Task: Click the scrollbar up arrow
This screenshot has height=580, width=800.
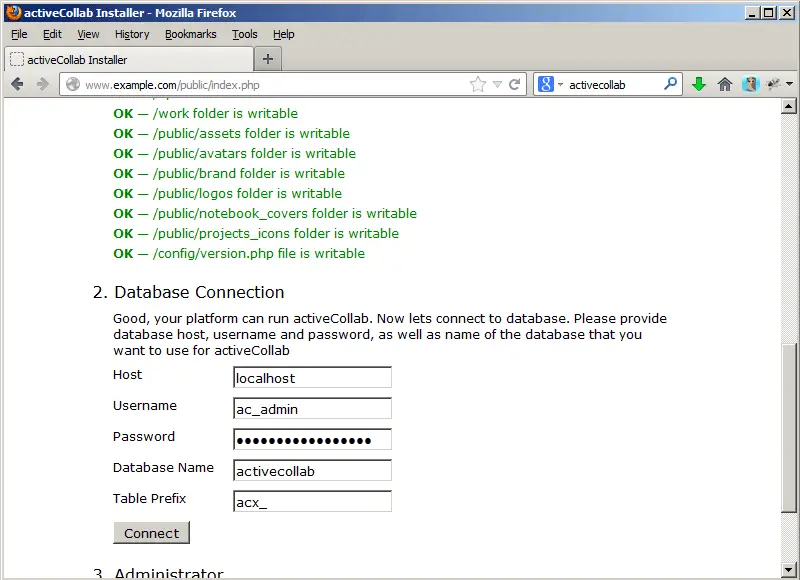Action: pyautogui.click(x=789, y=107)
